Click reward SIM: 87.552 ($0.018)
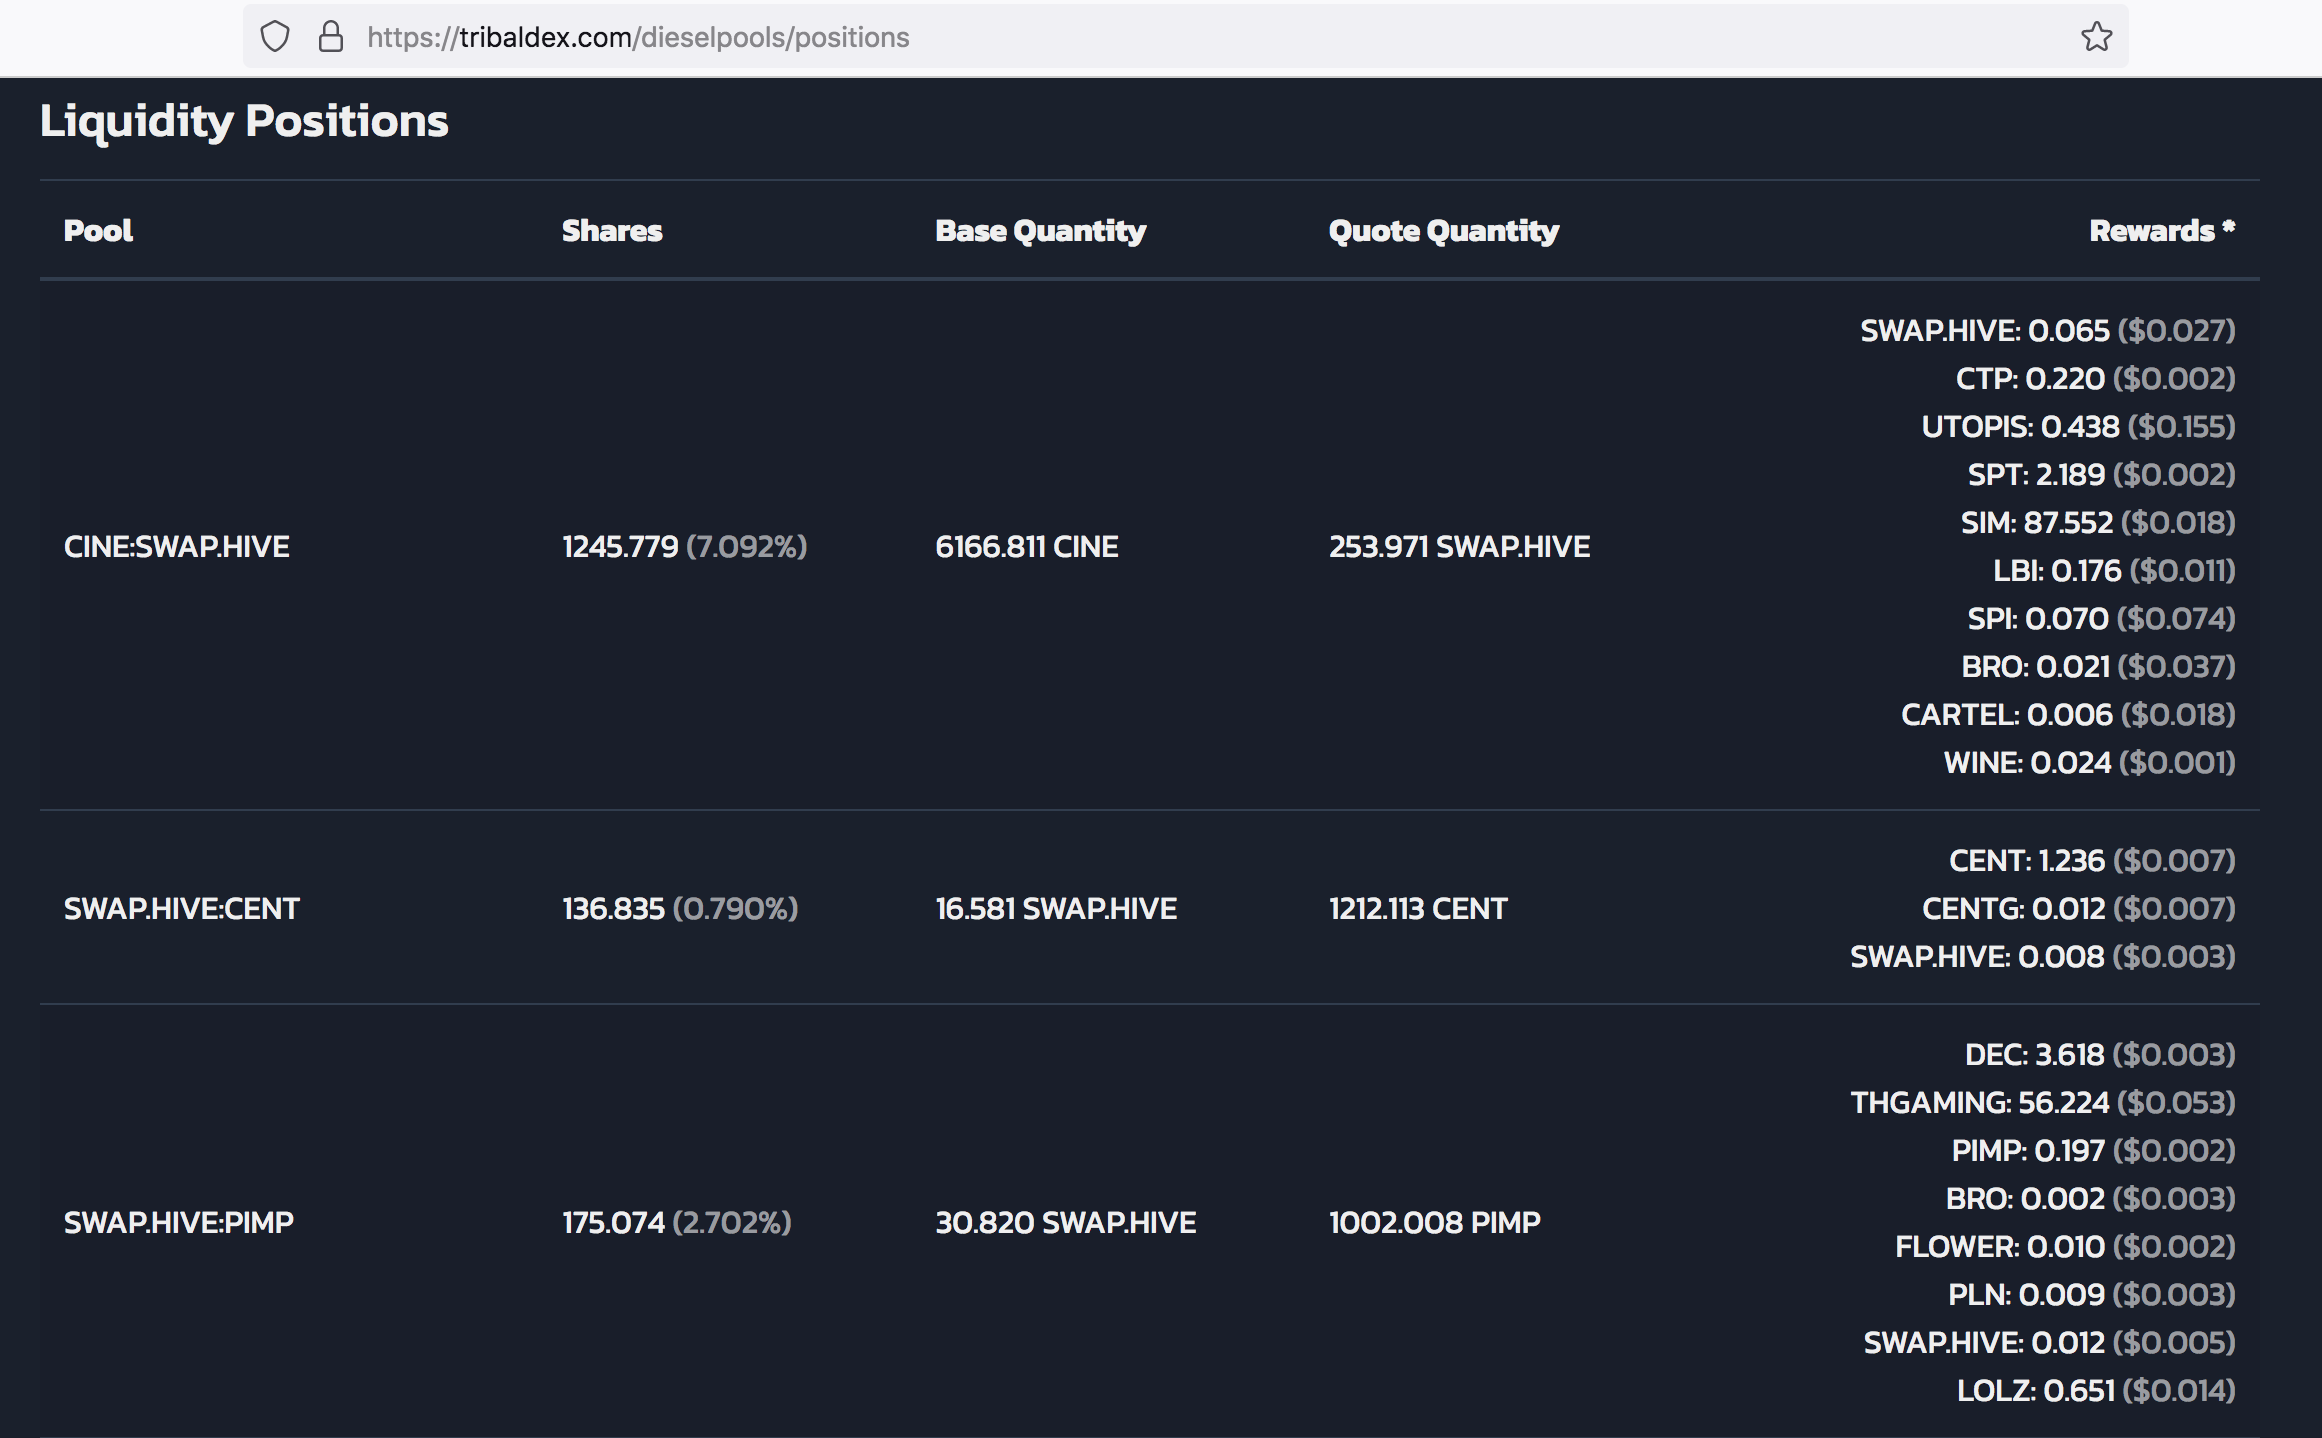Screen dimensions: 2322x1438 [x=2098, y=523]
